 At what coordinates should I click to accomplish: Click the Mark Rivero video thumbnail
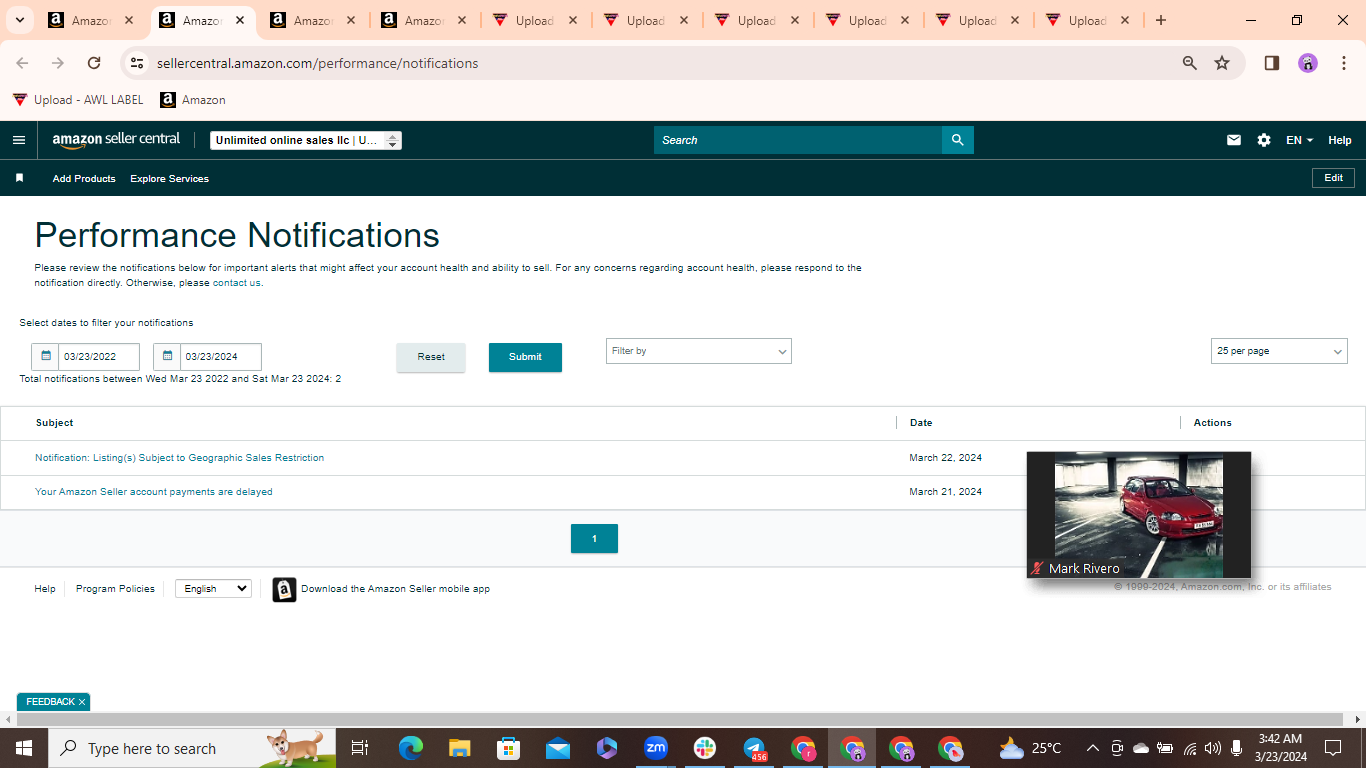1139,515
